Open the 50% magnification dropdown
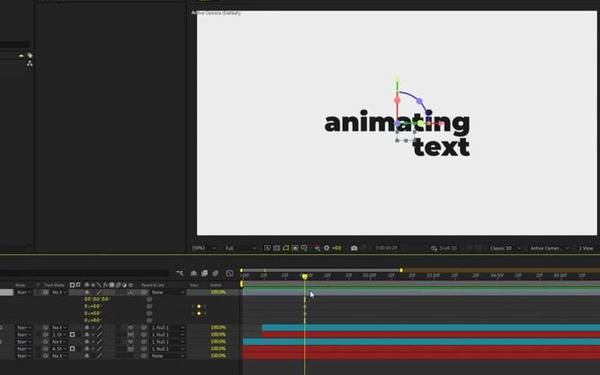The image size is (600, 375). tap(204, 248)
